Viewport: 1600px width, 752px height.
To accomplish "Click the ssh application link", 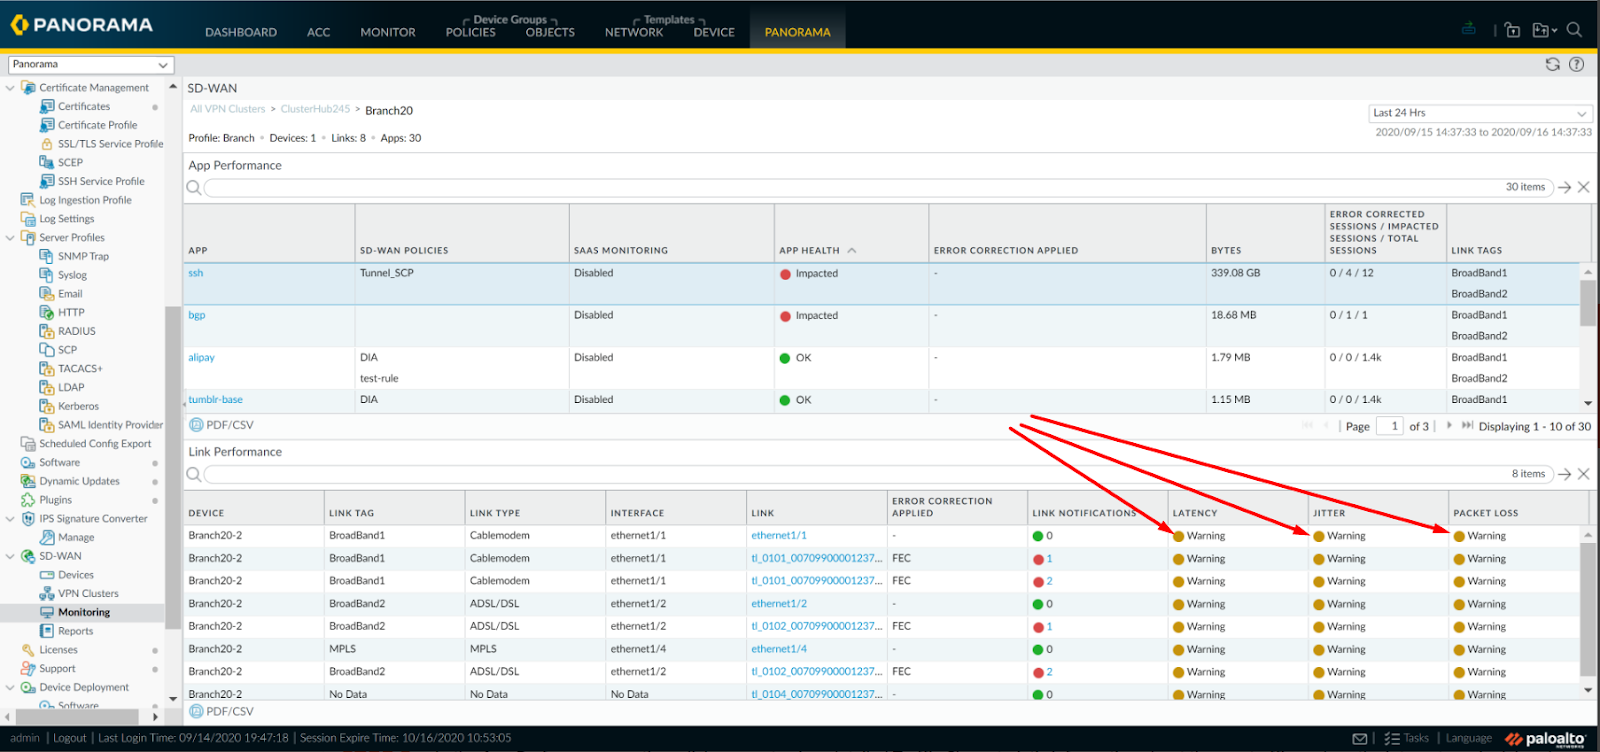I will point(195,273).
